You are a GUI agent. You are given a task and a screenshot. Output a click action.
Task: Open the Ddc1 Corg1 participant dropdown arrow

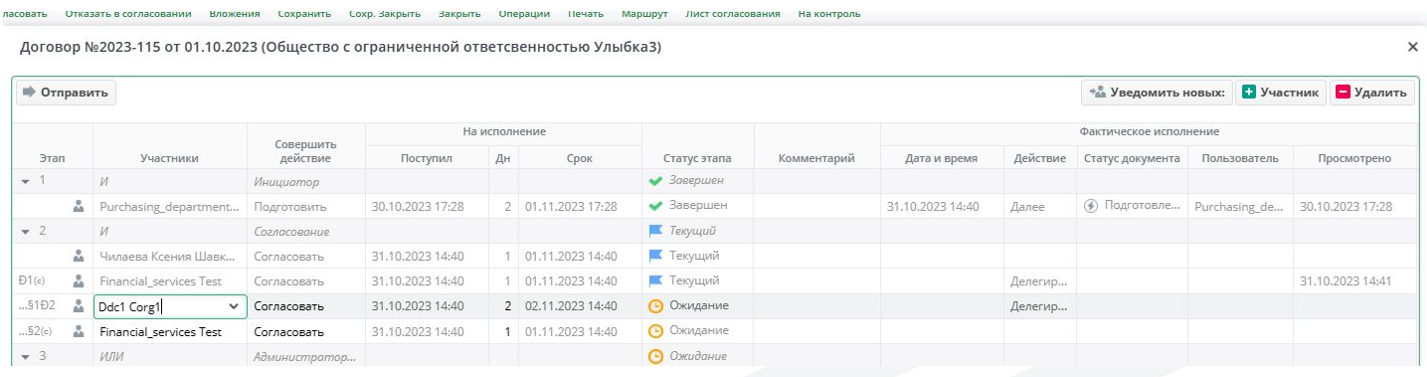234,307
